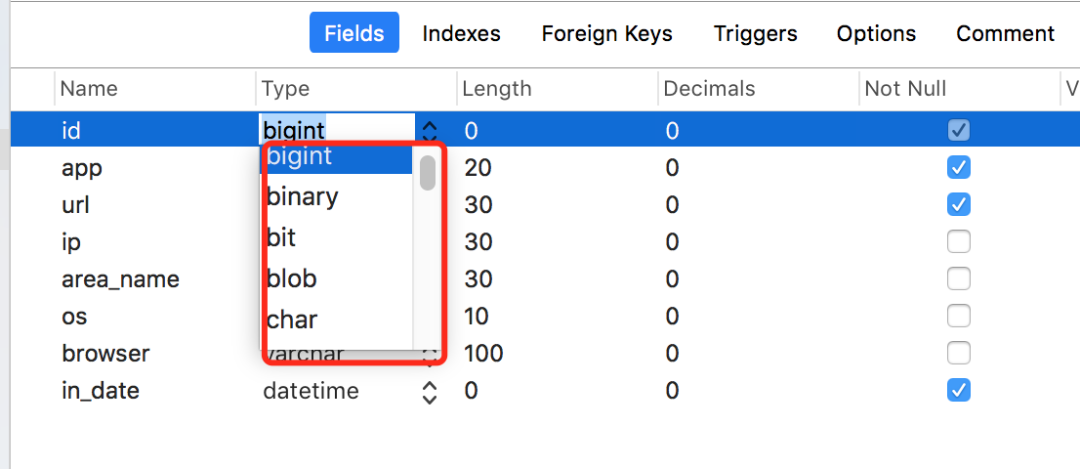Select bit in the type list
The image size is (1080, 469).
coord(282,238)
